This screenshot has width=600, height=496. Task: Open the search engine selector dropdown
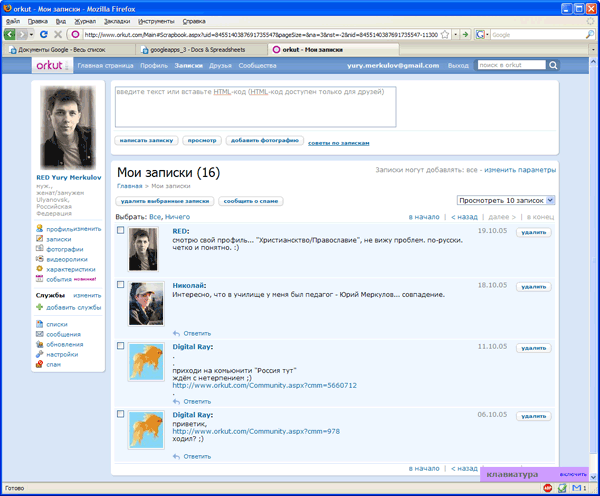(487, 35)
